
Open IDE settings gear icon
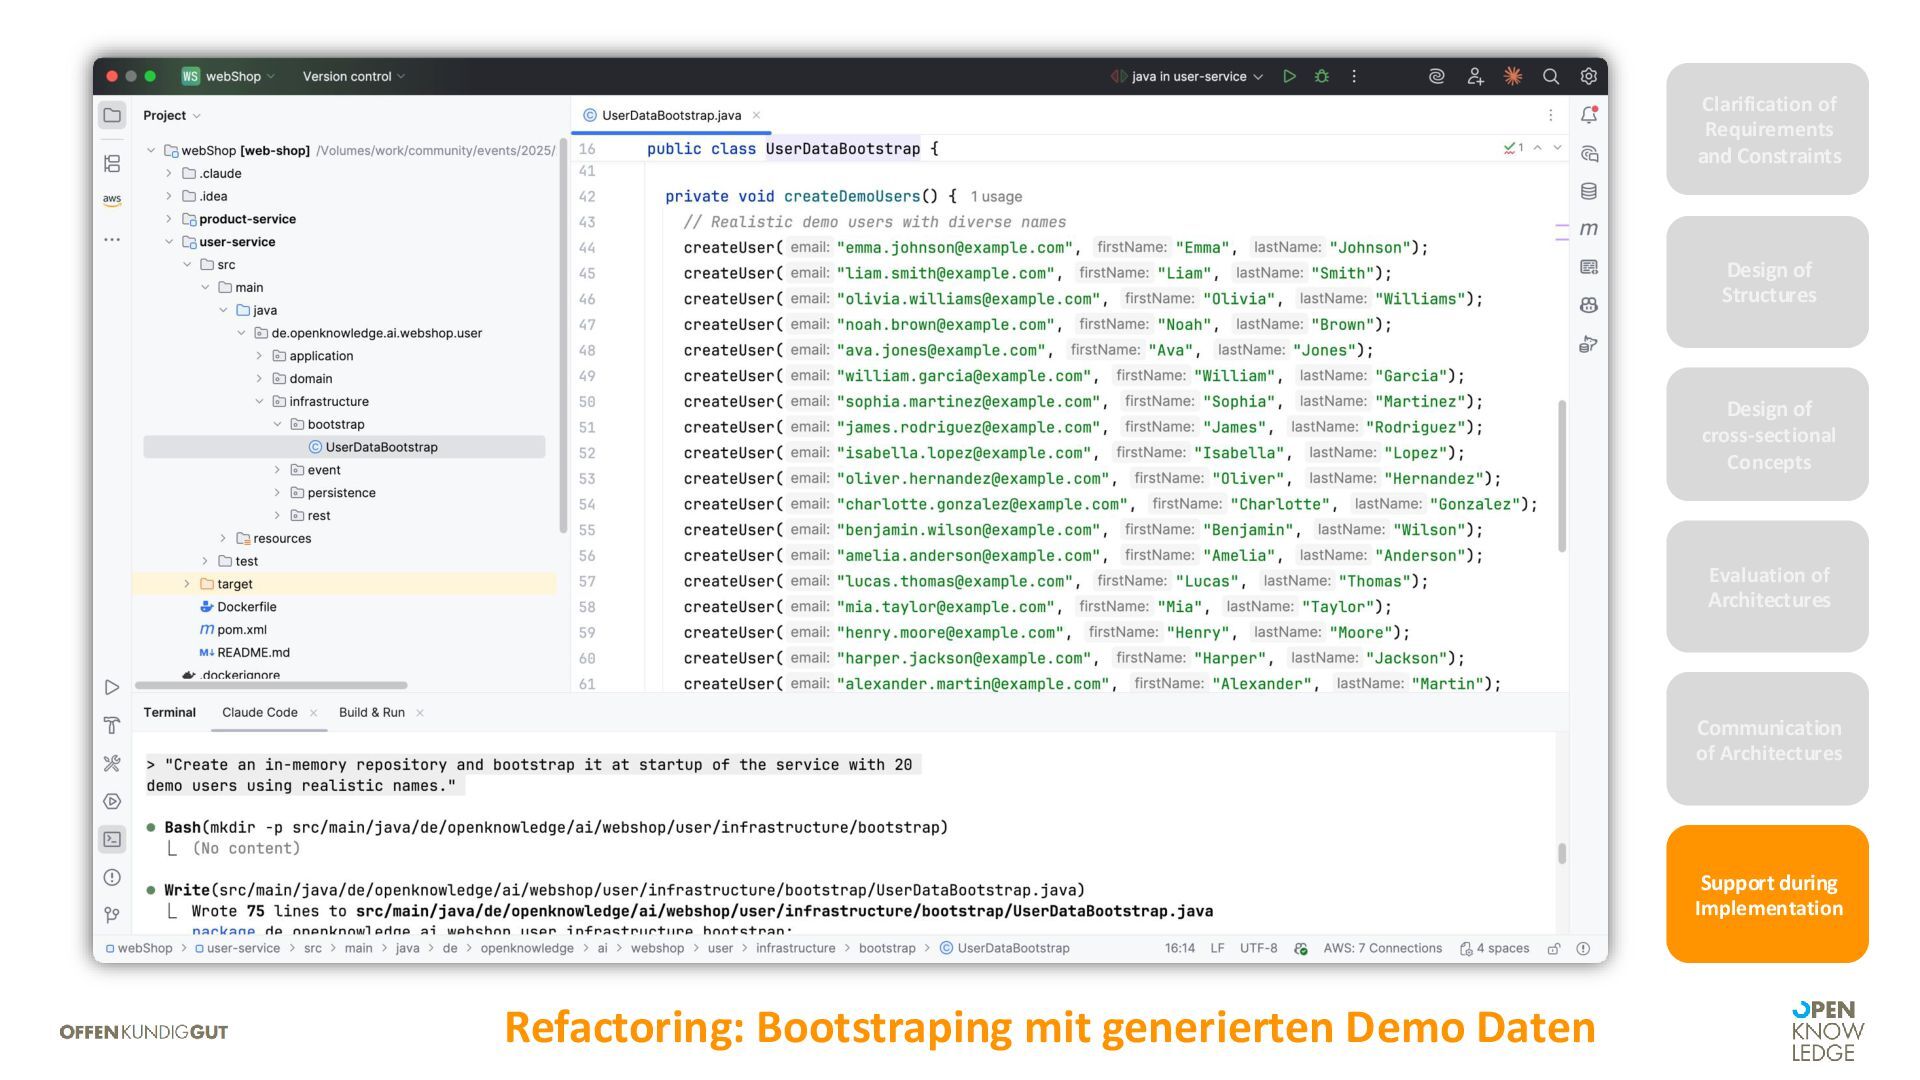[x=1588, y=76]
